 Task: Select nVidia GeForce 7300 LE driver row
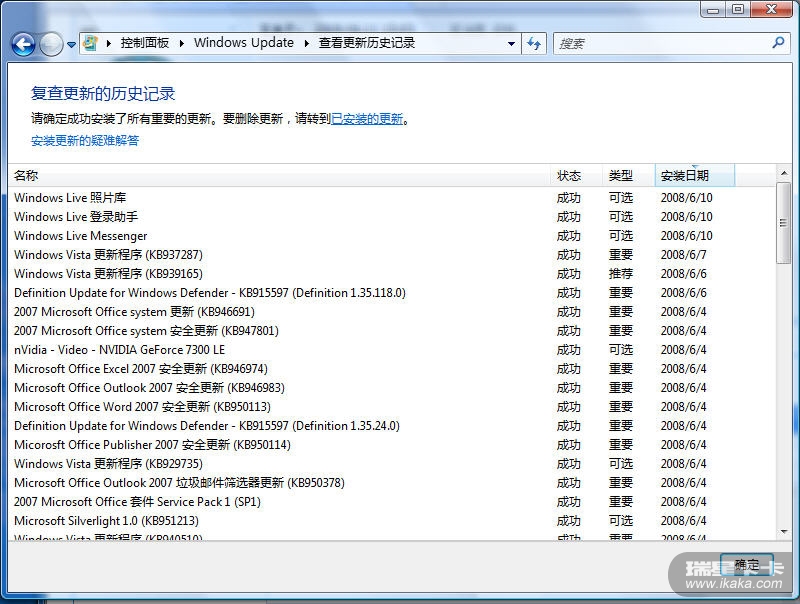(392, 350)
